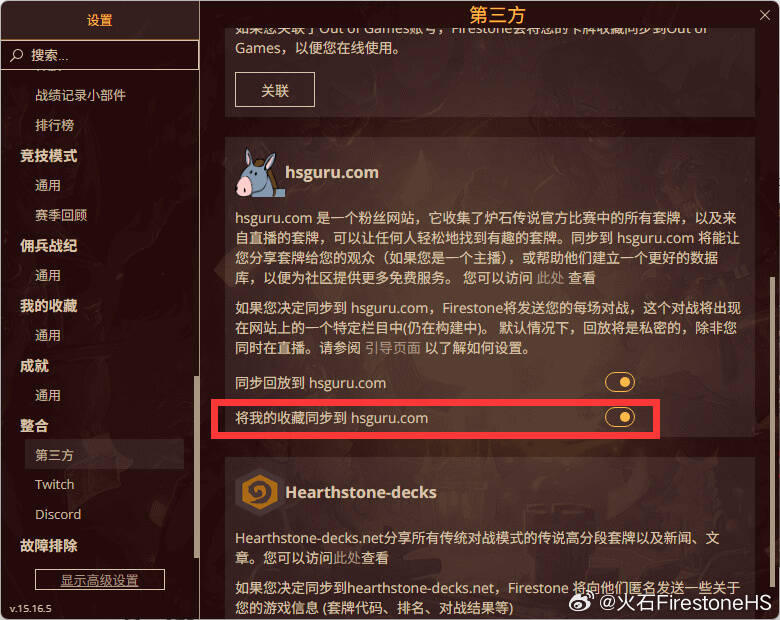Viewport: 780px width, 620px height.
Task: Open Twitch settings section
Action: [x=55, y=484]
